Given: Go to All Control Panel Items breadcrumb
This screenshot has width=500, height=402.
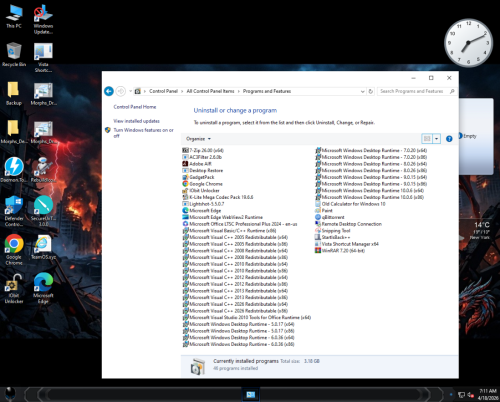Looking at the screenshot, I should tap(210, 91).
